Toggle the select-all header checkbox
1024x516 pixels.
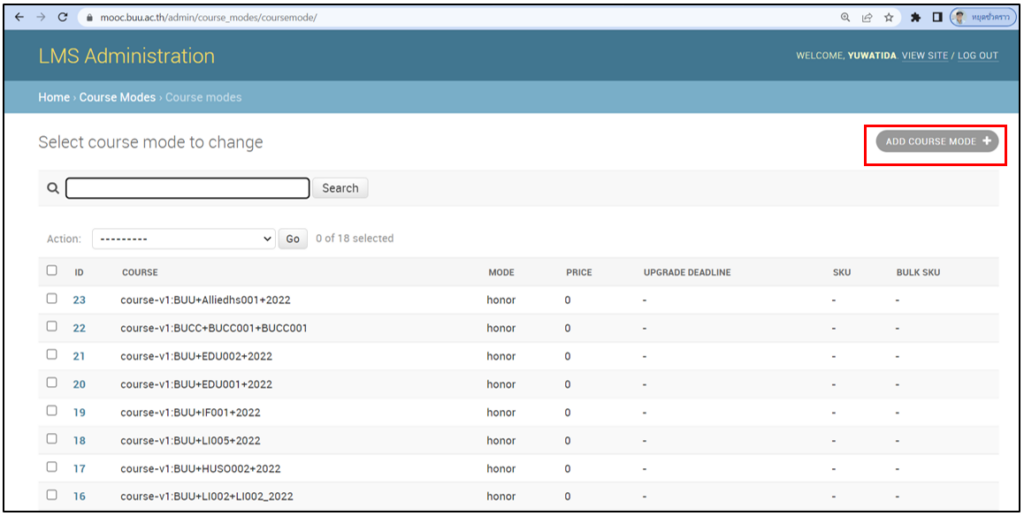pos(52,271)
